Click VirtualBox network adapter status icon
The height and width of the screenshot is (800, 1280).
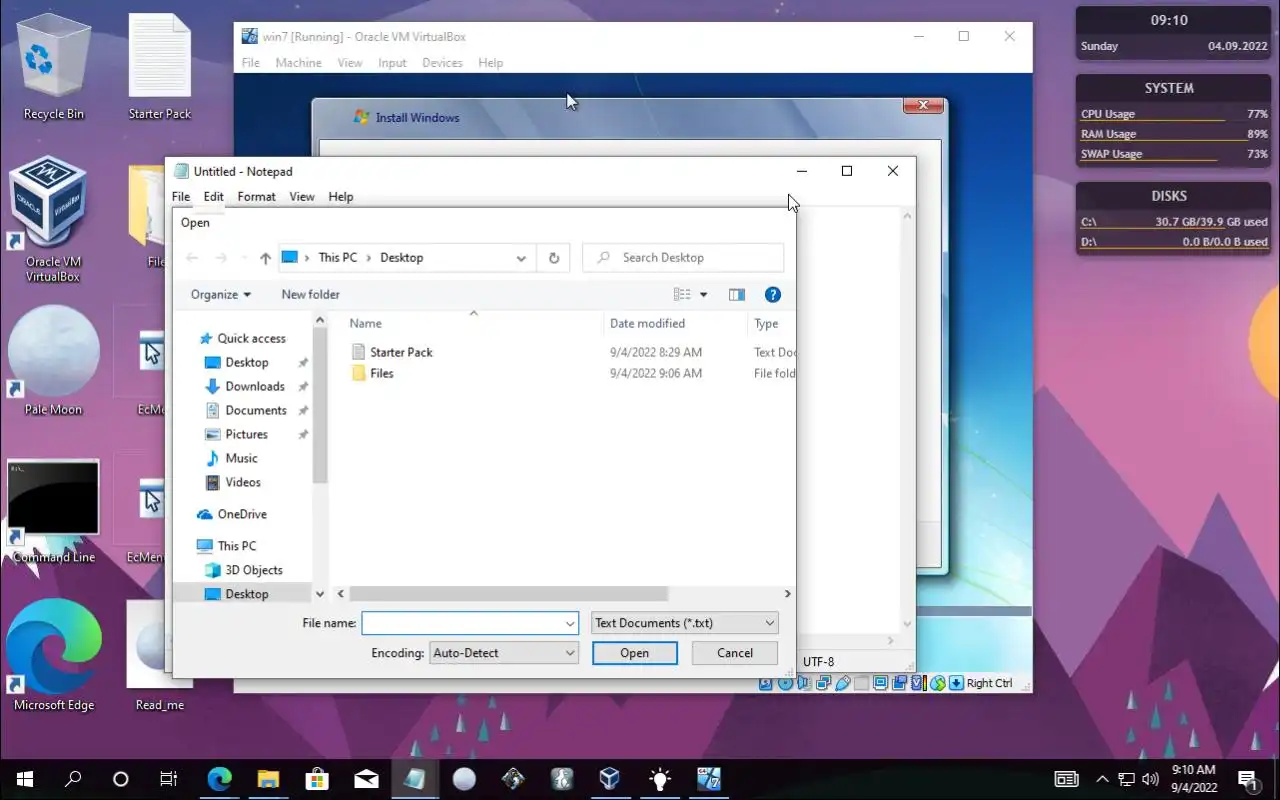point(823,684)
